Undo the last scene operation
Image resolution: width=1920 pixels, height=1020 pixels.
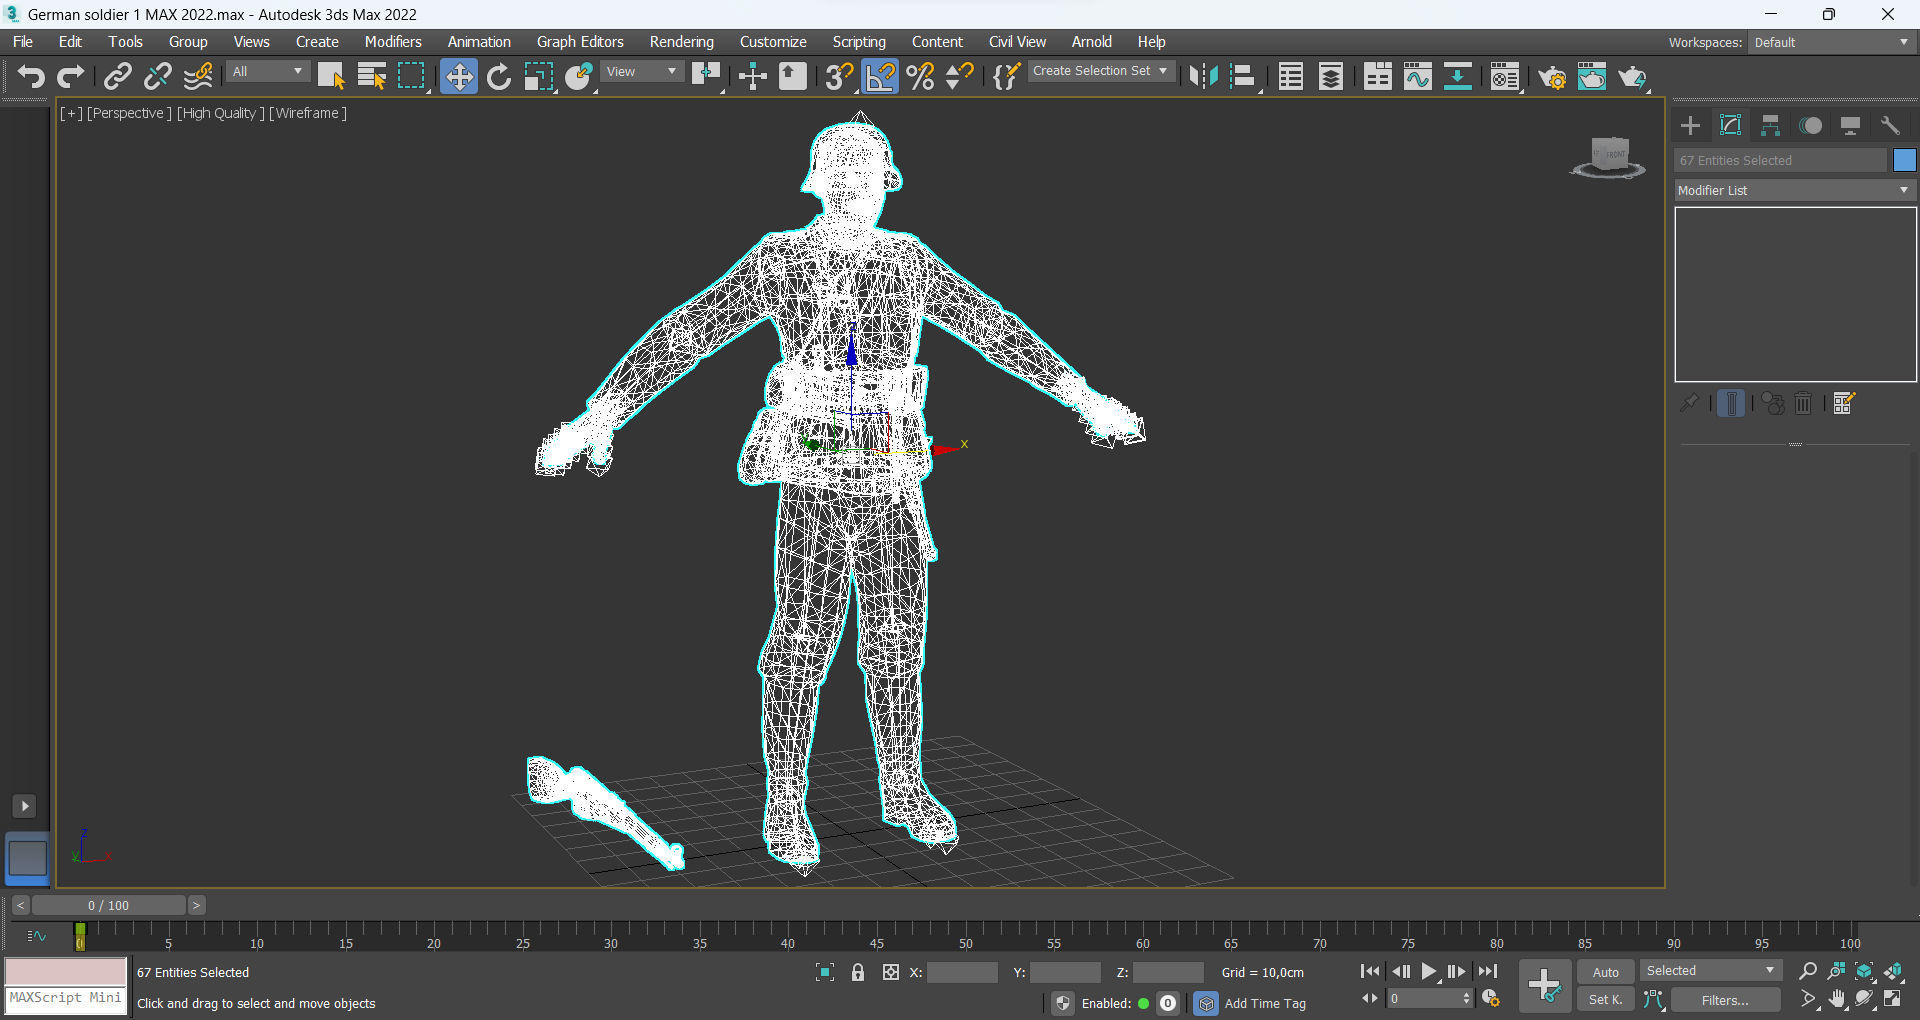[31, 76]
